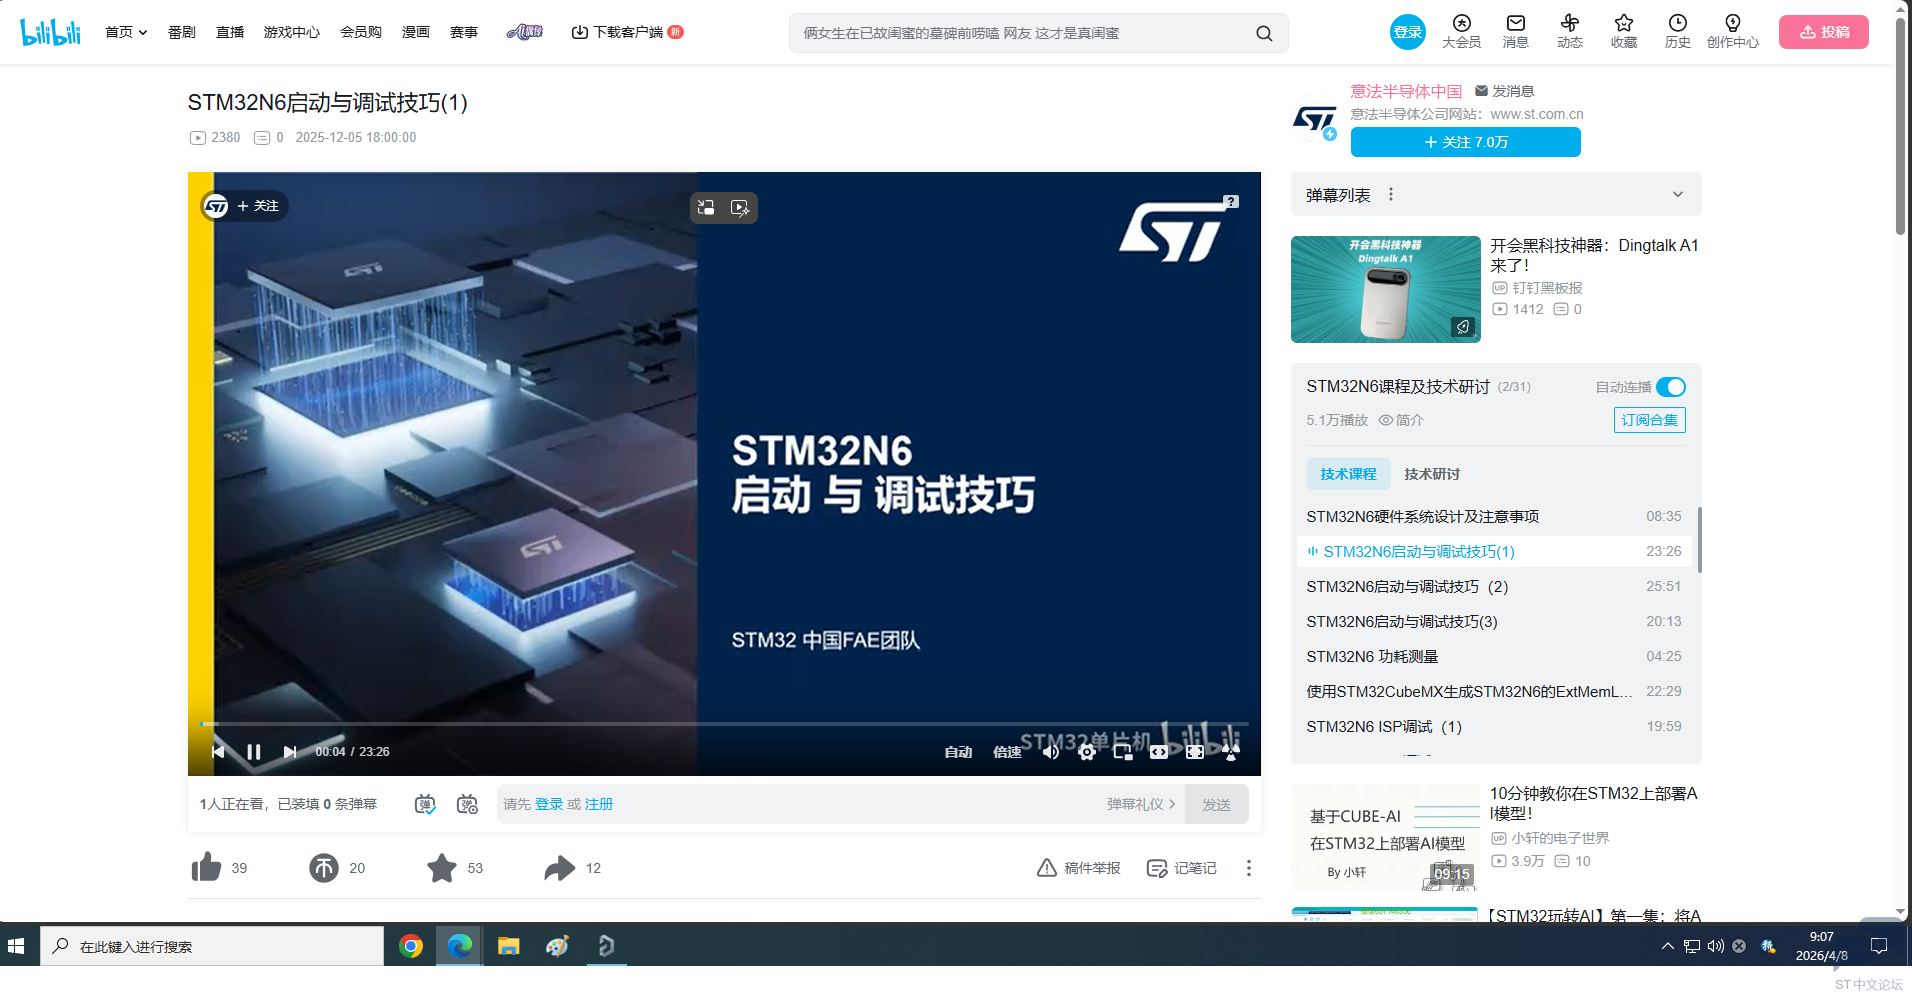Give a coin to the video
The image size is (1912, 1000).
pos(323,868)
